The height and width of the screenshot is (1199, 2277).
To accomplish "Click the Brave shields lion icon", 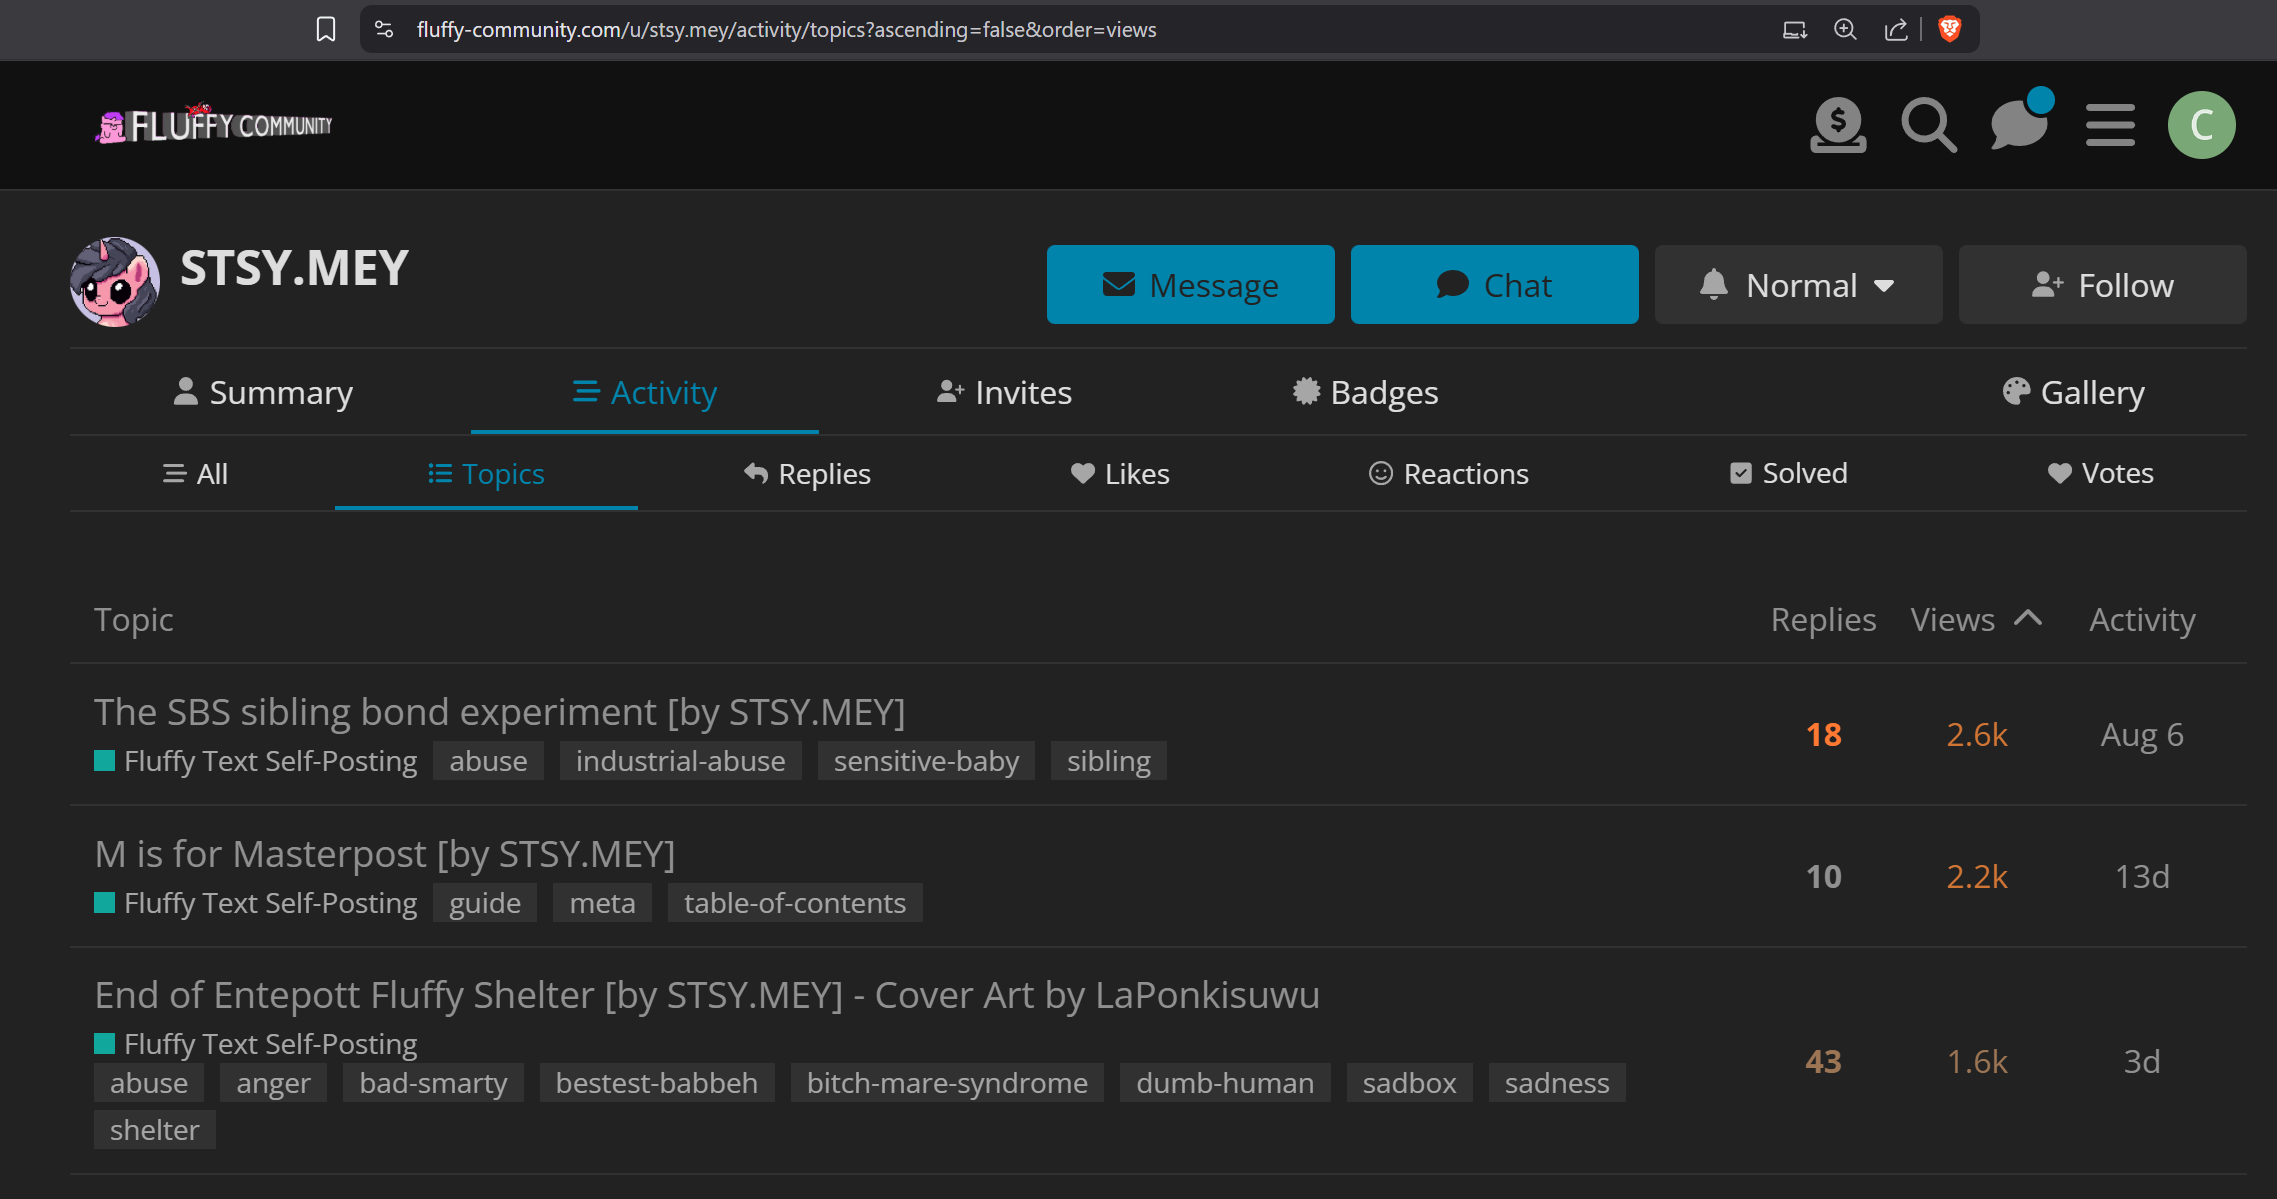I will click(x=1949, y=29).
